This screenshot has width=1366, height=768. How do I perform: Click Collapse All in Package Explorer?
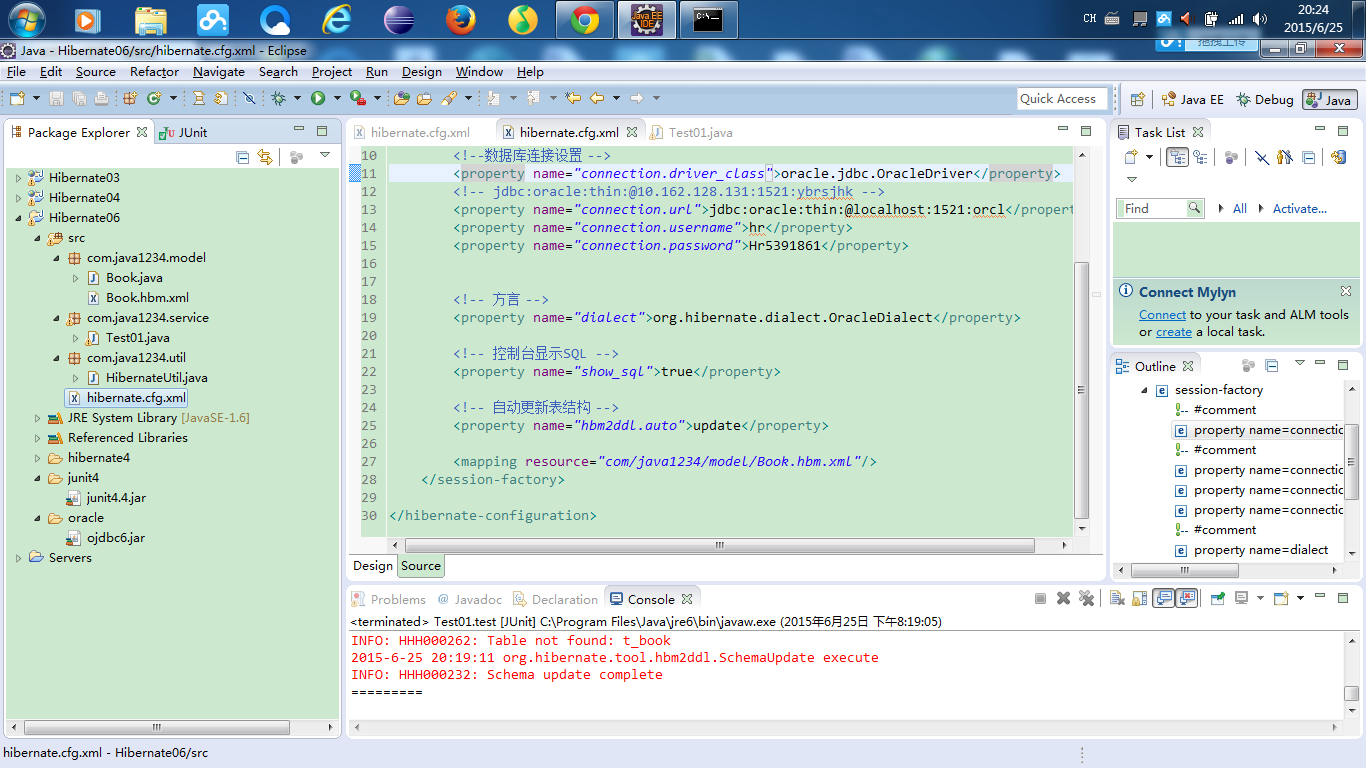click(x=242, y=157)
